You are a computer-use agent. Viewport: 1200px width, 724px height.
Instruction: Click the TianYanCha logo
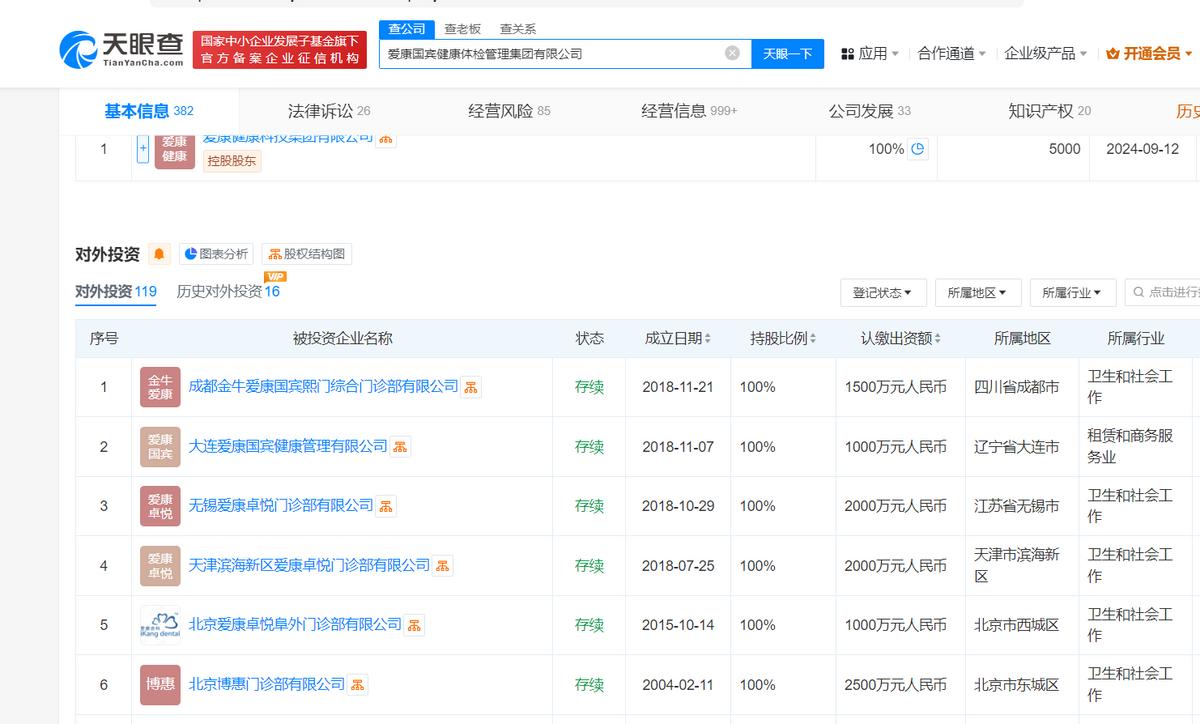121,49
